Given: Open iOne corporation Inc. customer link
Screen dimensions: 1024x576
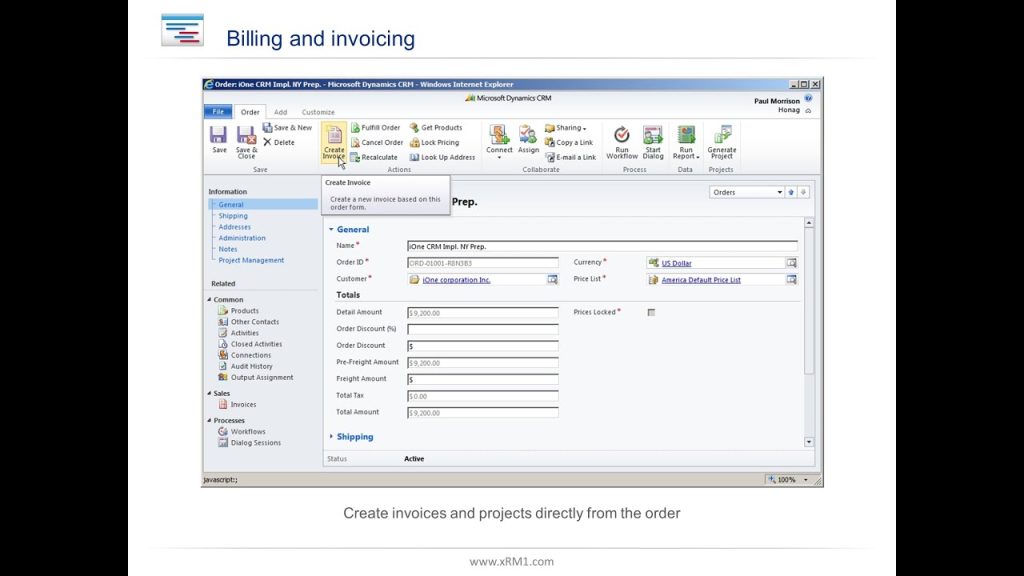Looking at the screenshot, I should pyautogui.click(x=456, y=280).
